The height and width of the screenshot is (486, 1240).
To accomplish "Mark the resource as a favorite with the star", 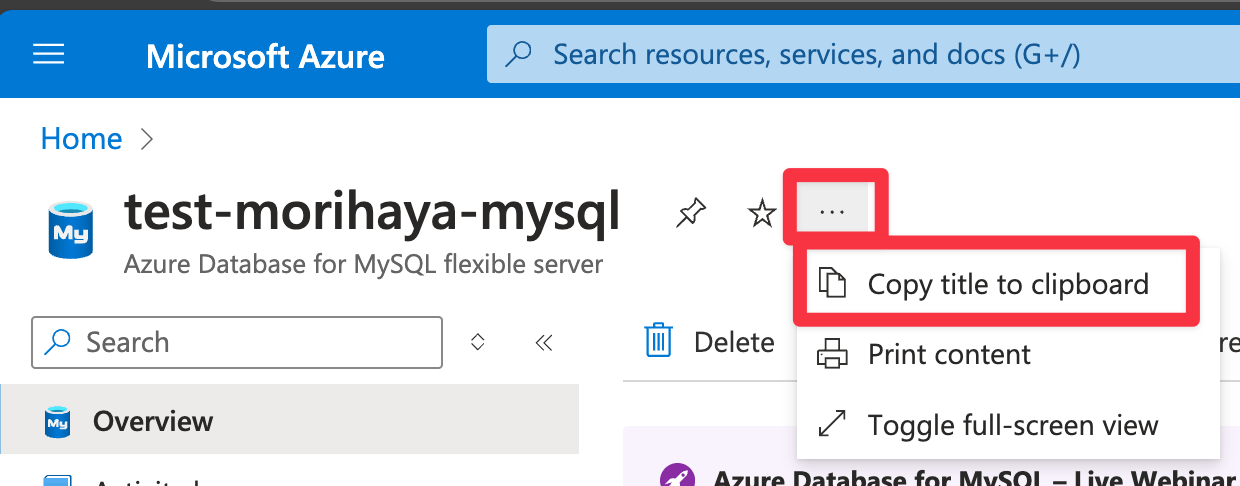I will [x=762, y=212].
